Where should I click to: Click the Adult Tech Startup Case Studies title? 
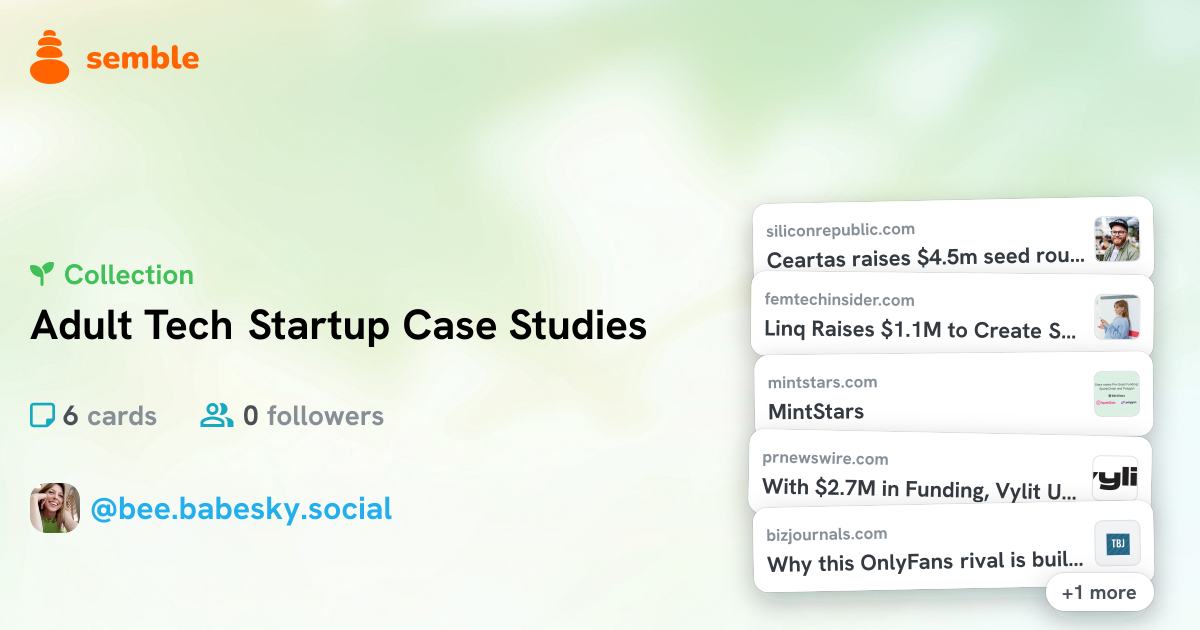coord(339,326)
